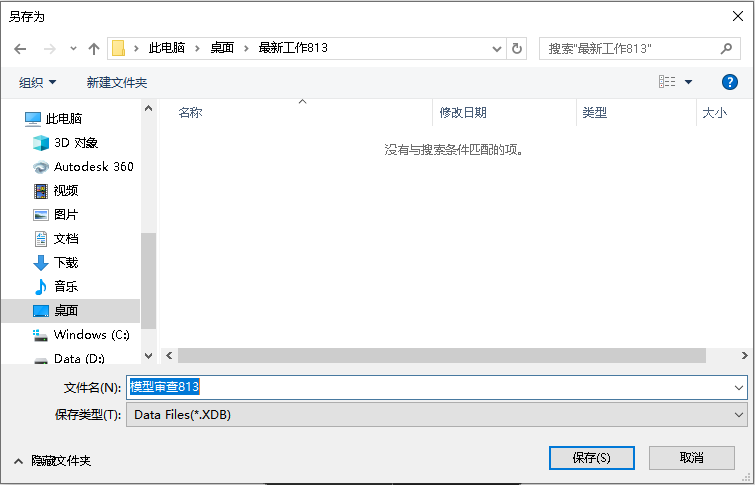755x485 pixels.
Task: Open the 组织 menu
Action: point(38,82)
